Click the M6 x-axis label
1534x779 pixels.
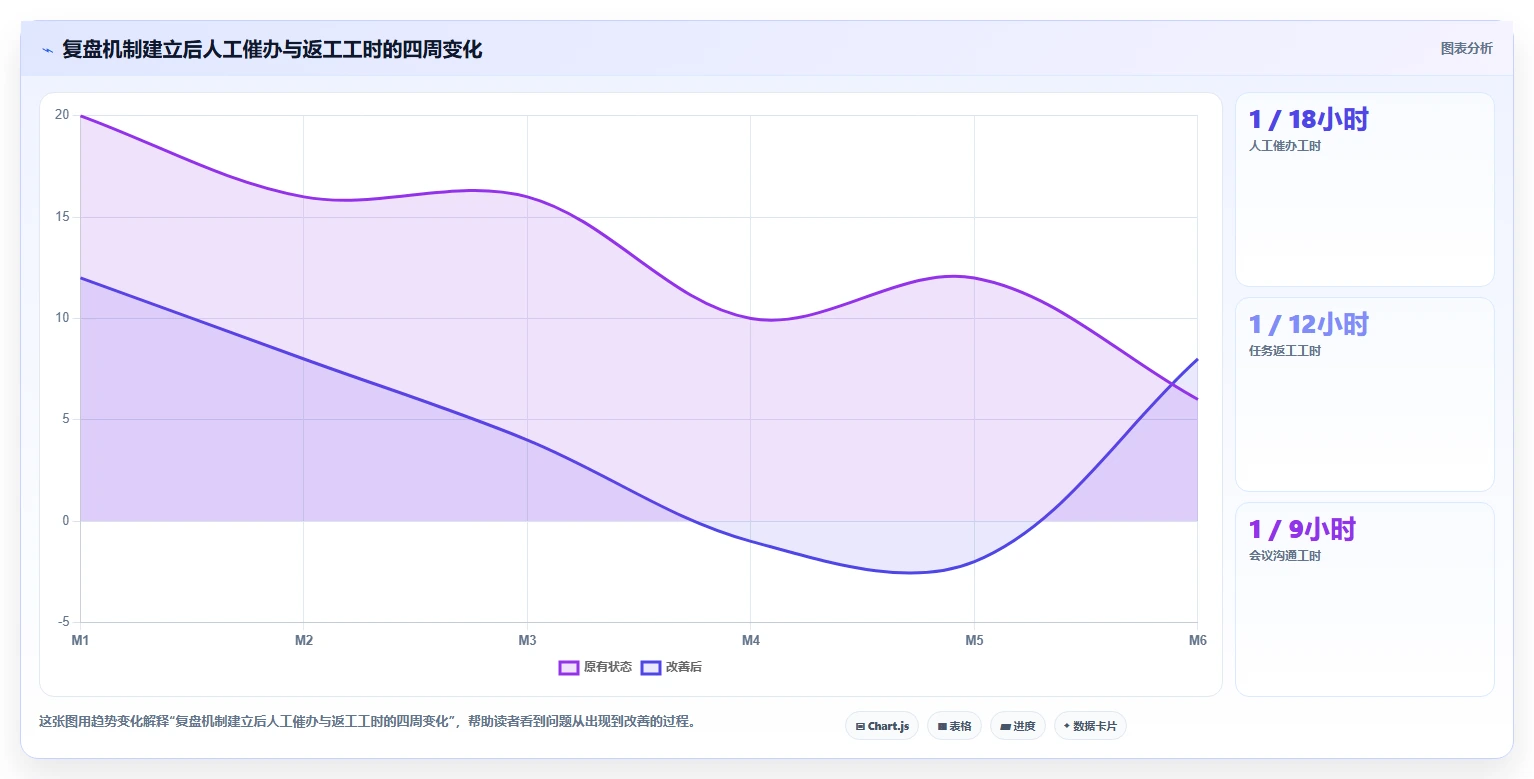click(1197, 640)
